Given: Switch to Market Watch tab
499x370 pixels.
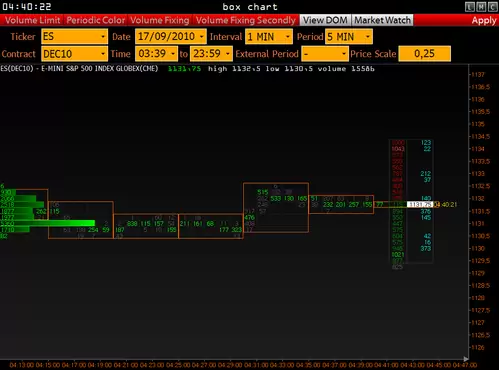Looking at the screenshot, I should point(382,20).
